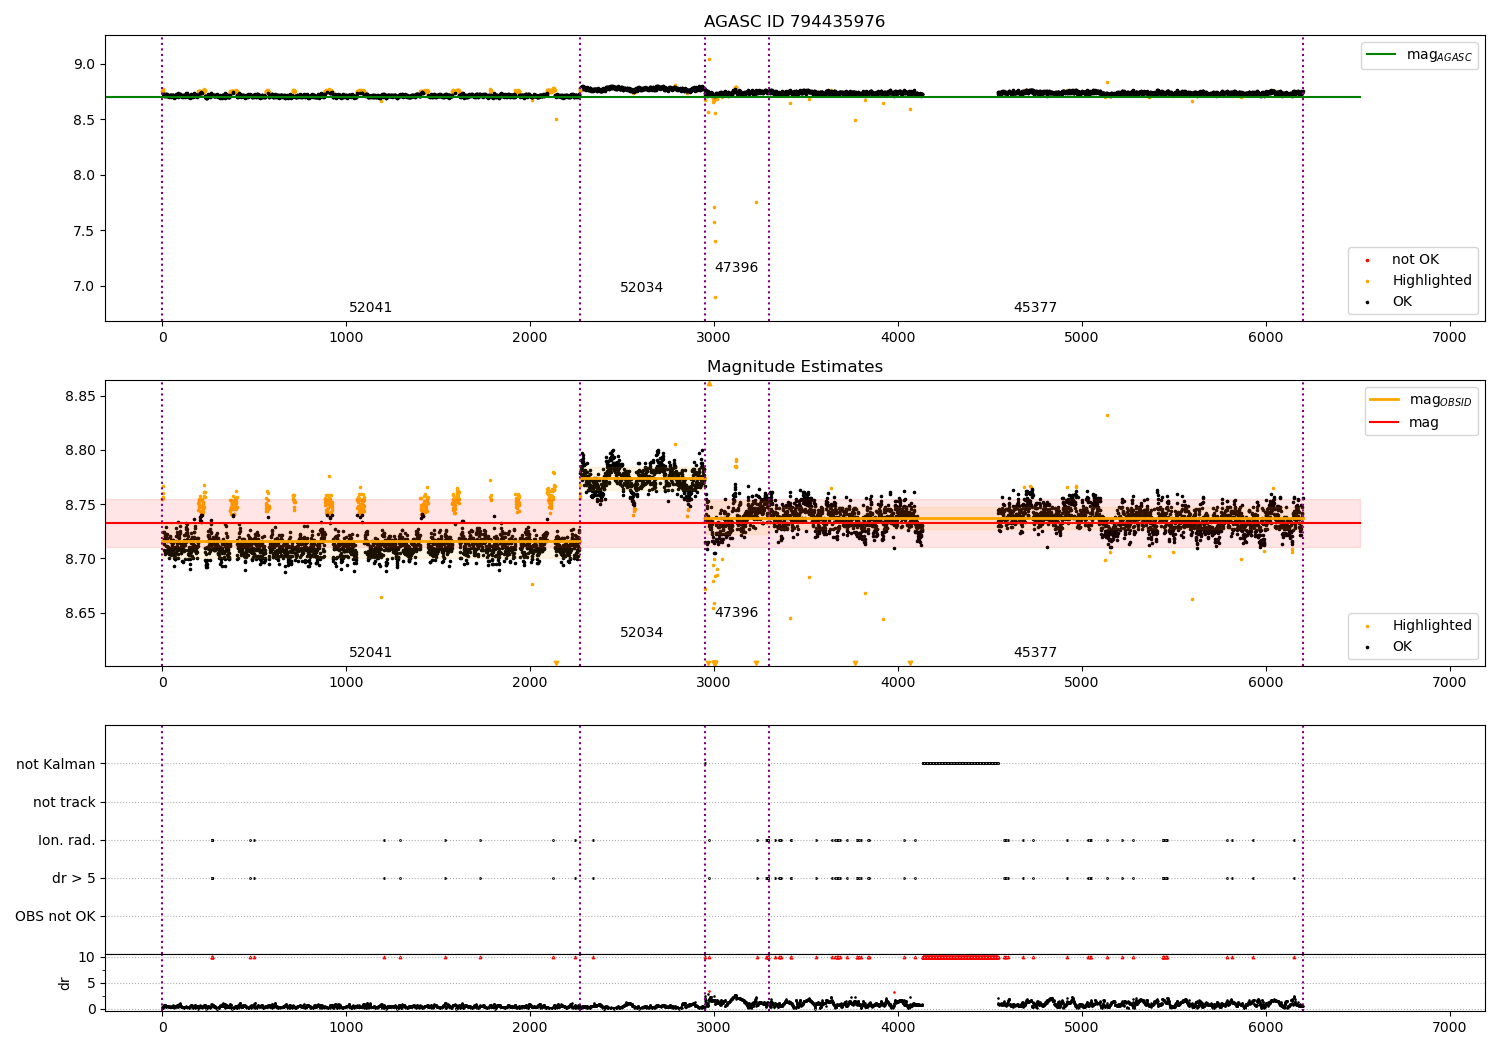Click the 8.75 y-axis tick label
The width and height of the screenshot is (1500, 1050).
click(x=80, y=505)
